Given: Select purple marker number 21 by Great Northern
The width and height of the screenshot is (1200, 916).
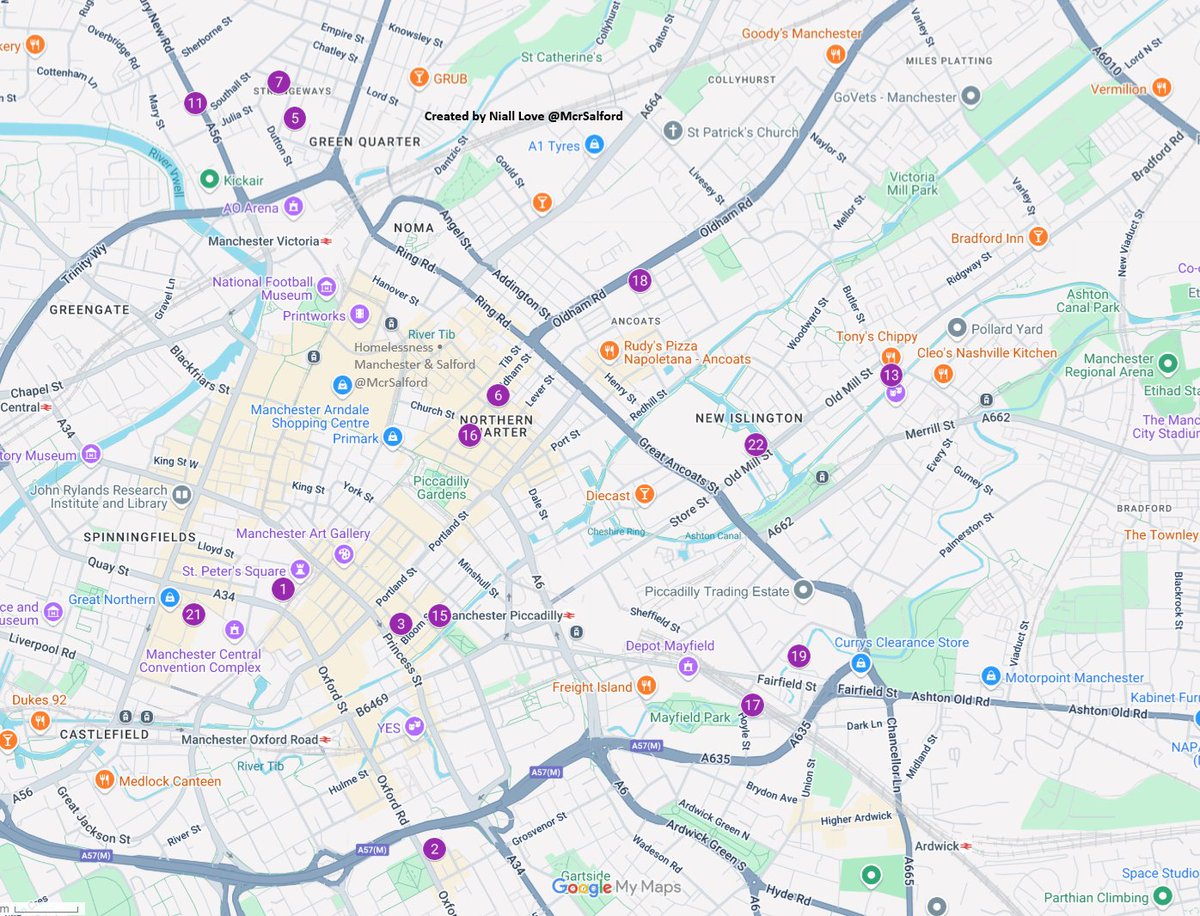Looking at the screenshot, I should coord(194,615).
